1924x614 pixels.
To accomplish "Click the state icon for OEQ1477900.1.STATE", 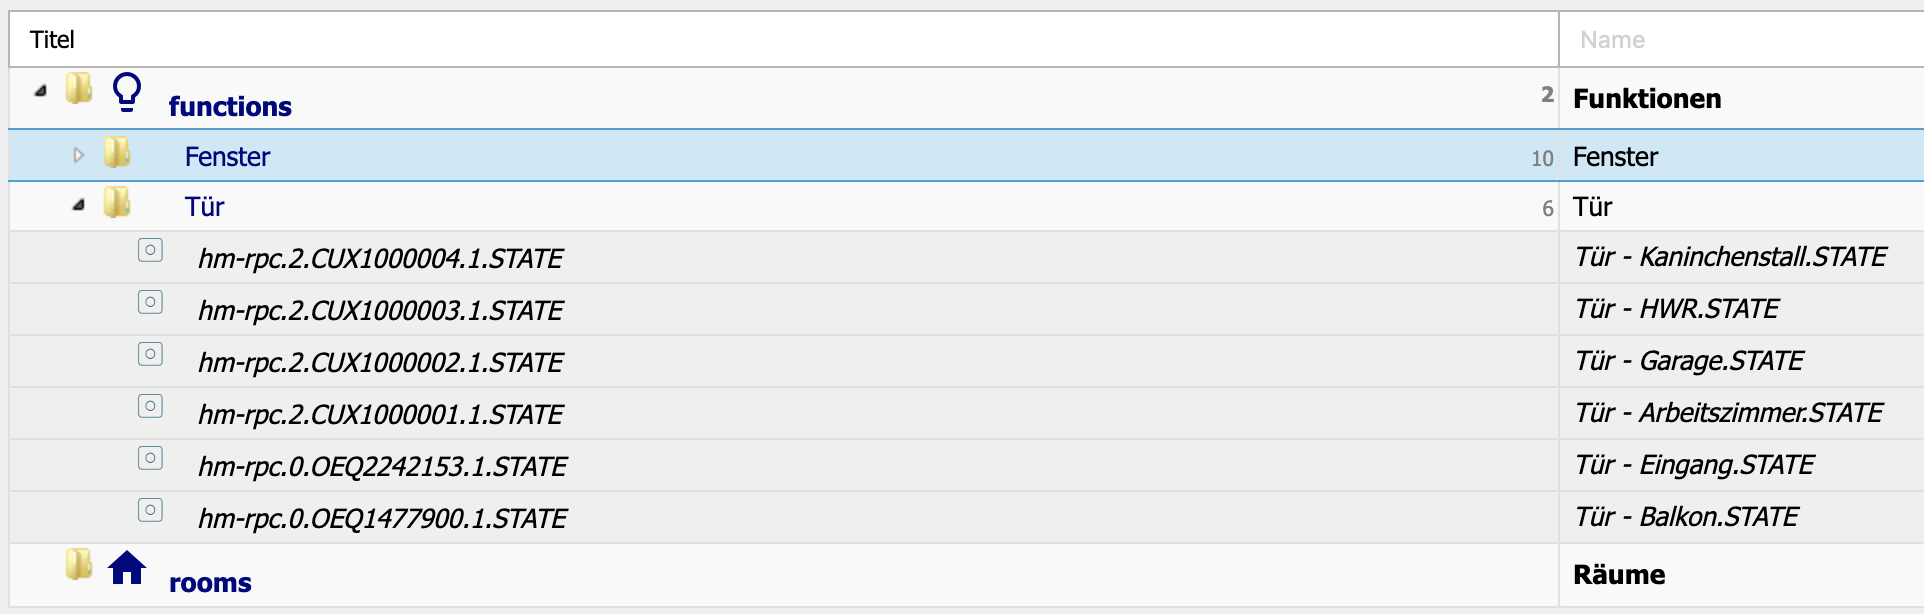I will (150, 510).
